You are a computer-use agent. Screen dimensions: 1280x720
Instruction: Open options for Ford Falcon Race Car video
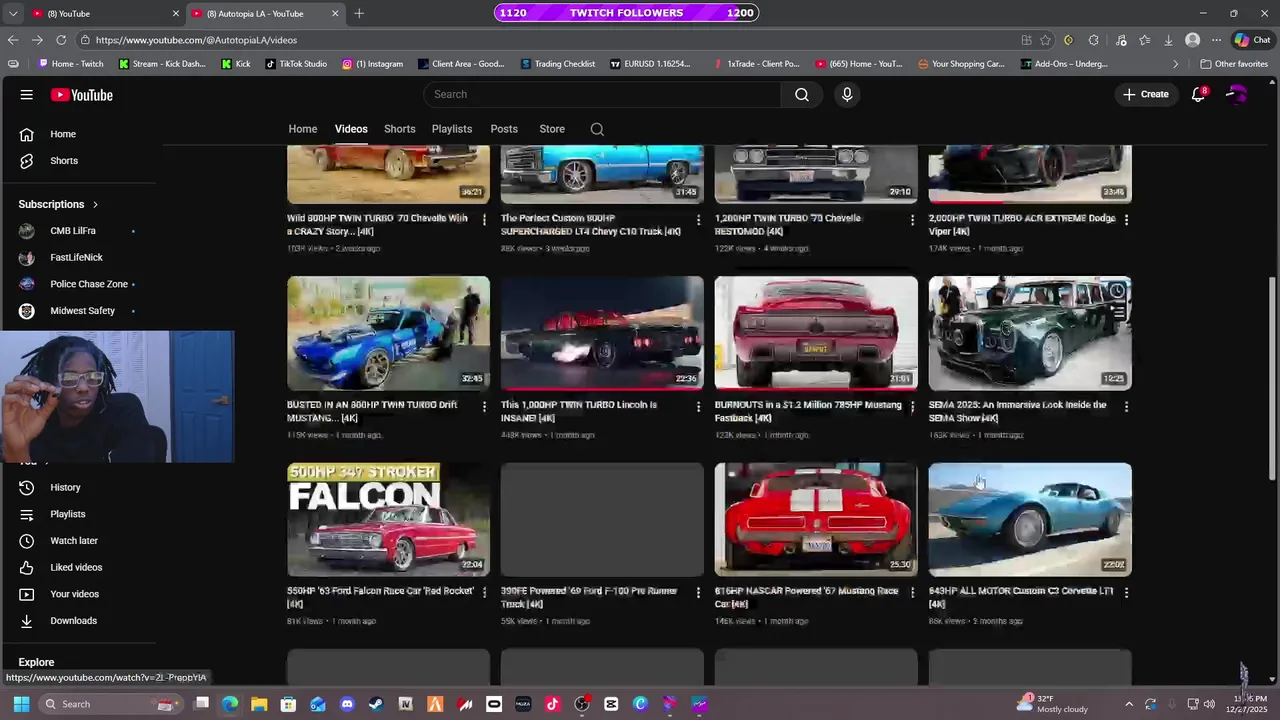click(485, 592)
